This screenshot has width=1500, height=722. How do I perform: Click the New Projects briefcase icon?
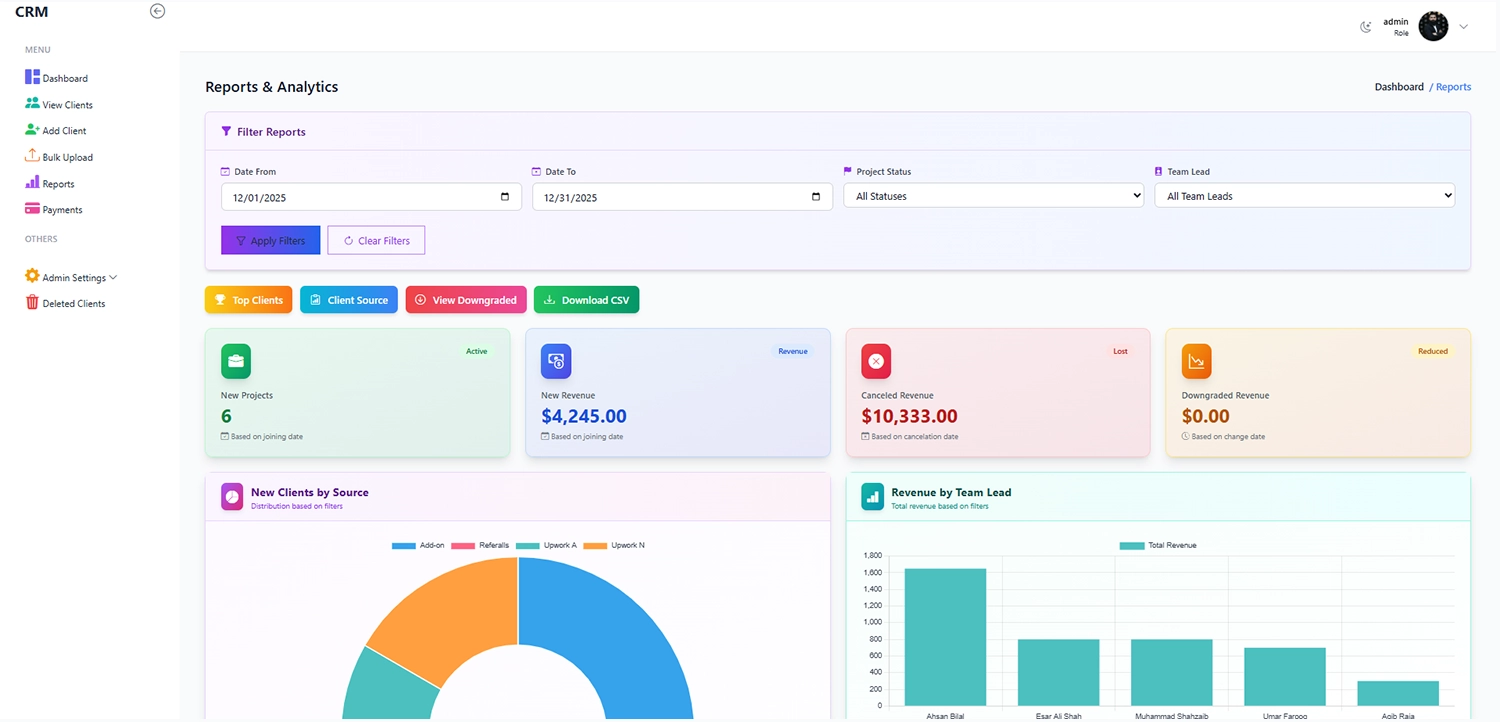tap(236, 361)
